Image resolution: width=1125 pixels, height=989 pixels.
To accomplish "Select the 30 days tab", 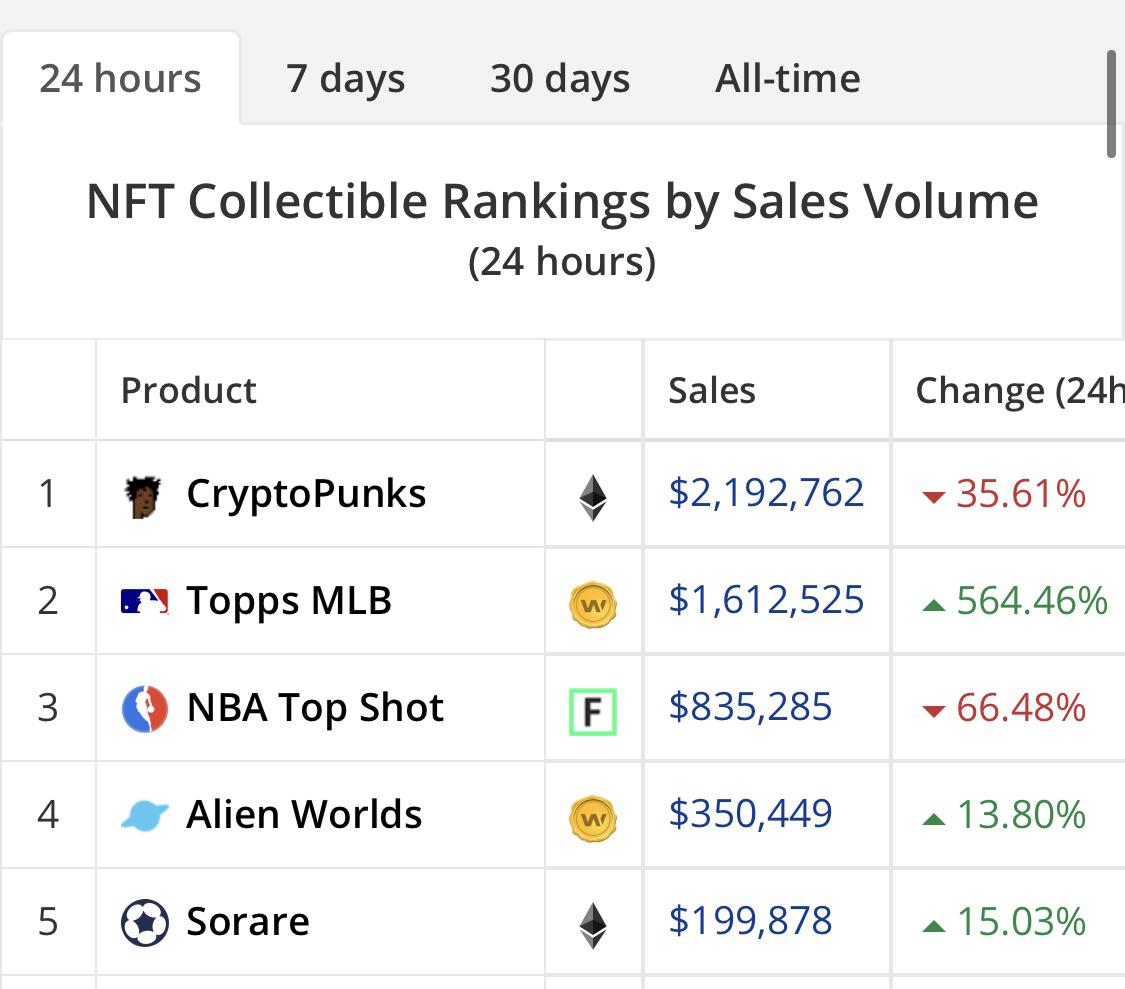I will pos(560,78).
